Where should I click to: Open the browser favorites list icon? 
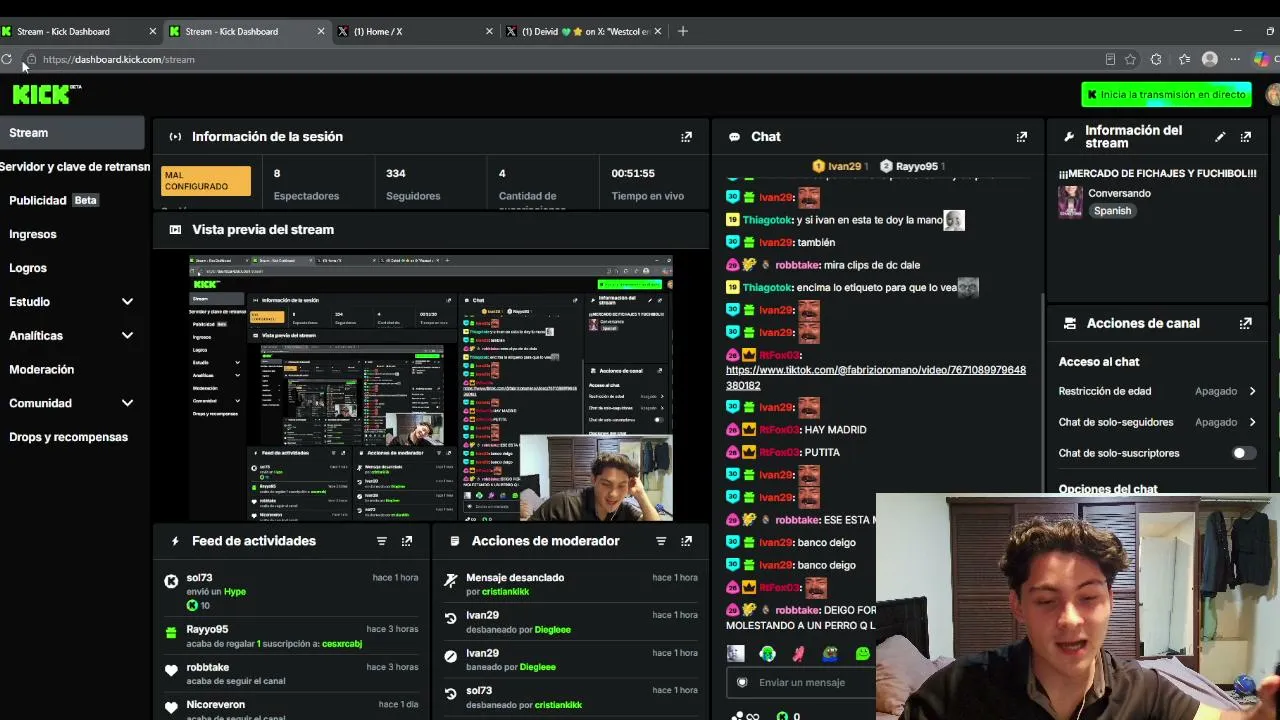point(1184,60)
